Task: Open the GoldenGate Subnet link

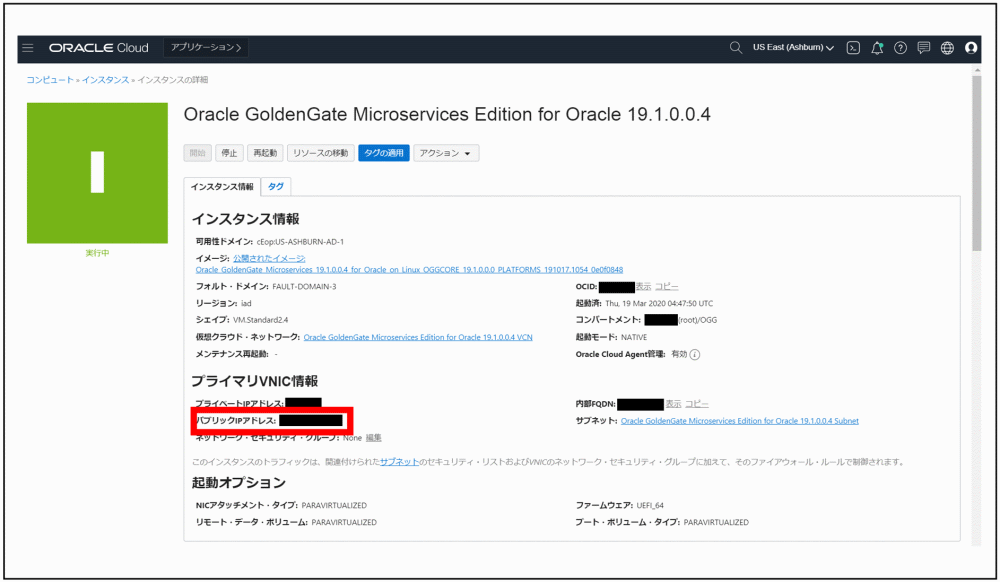Action: point(740,421)
